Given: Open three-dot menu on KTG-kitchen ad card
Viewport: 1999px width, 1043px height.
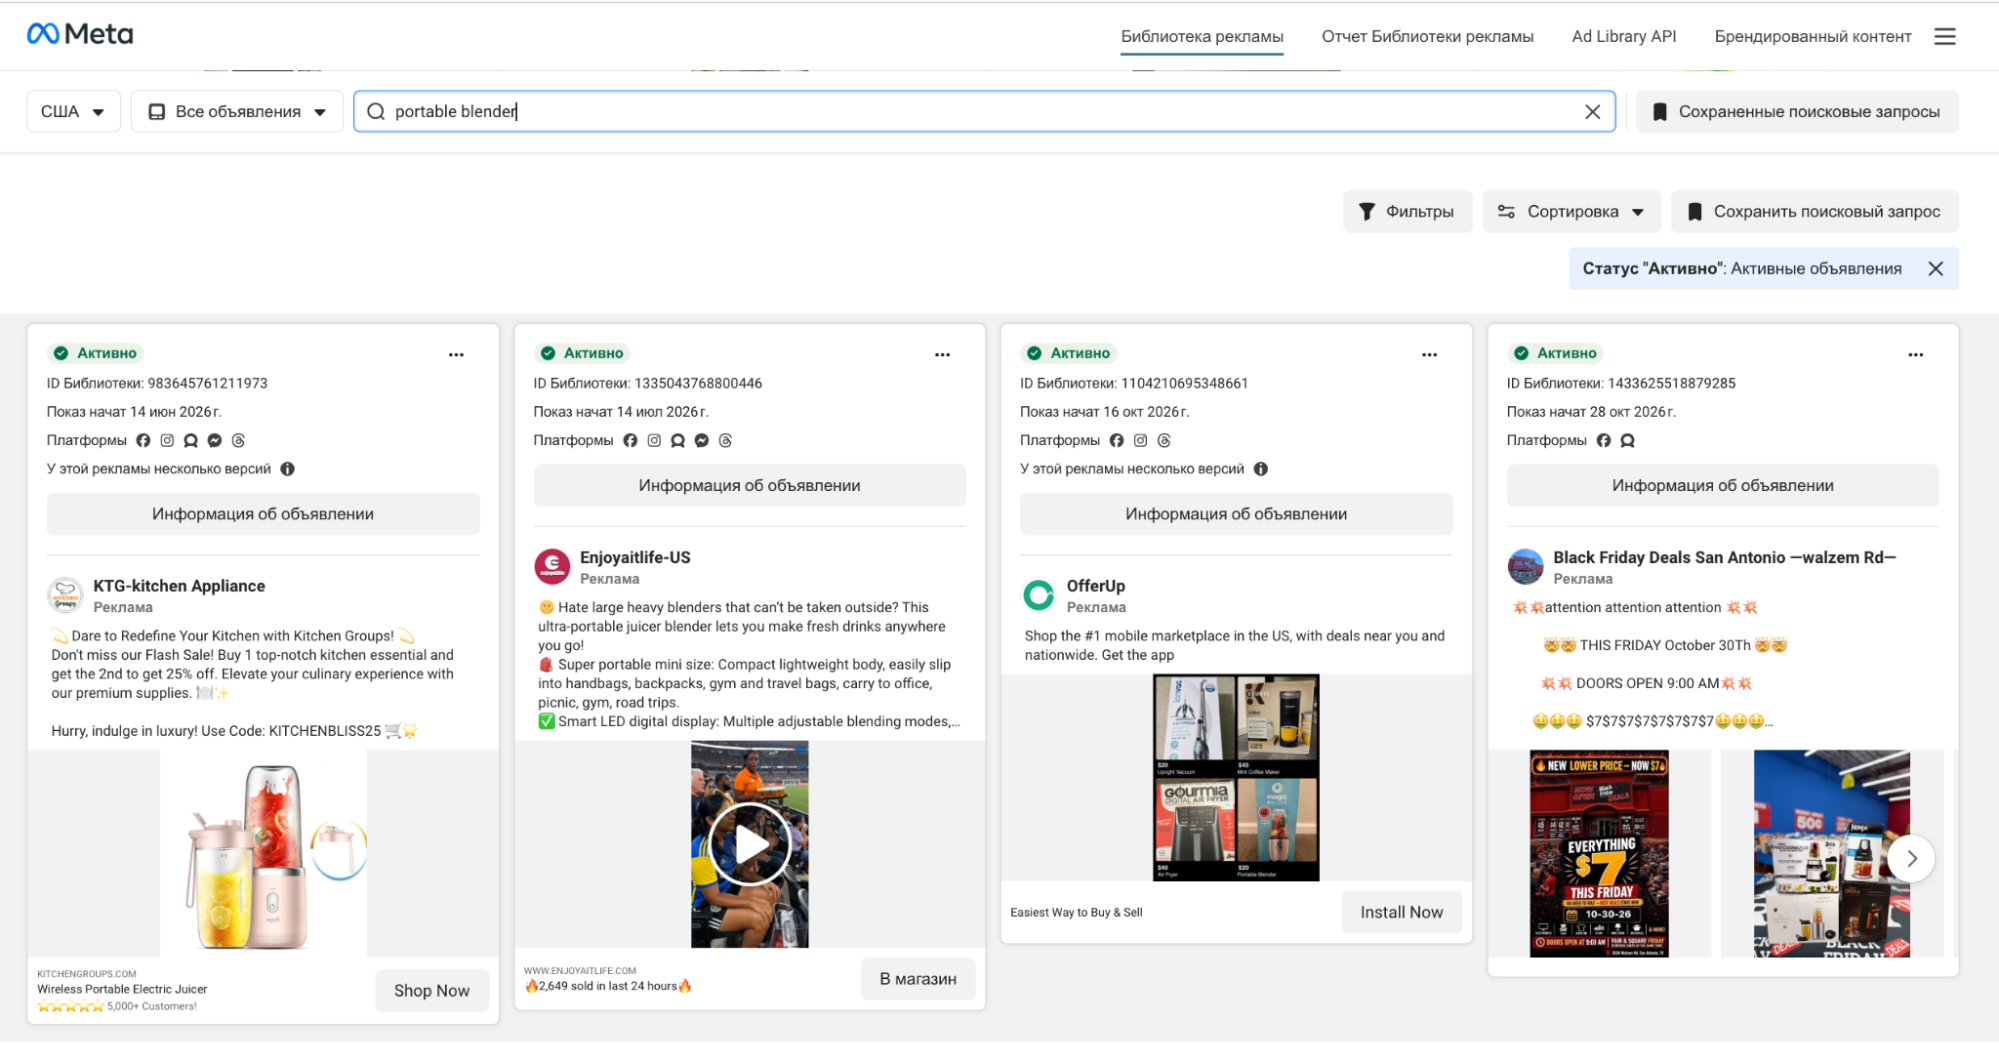Looking at the screenshot, I should [456, 354].
